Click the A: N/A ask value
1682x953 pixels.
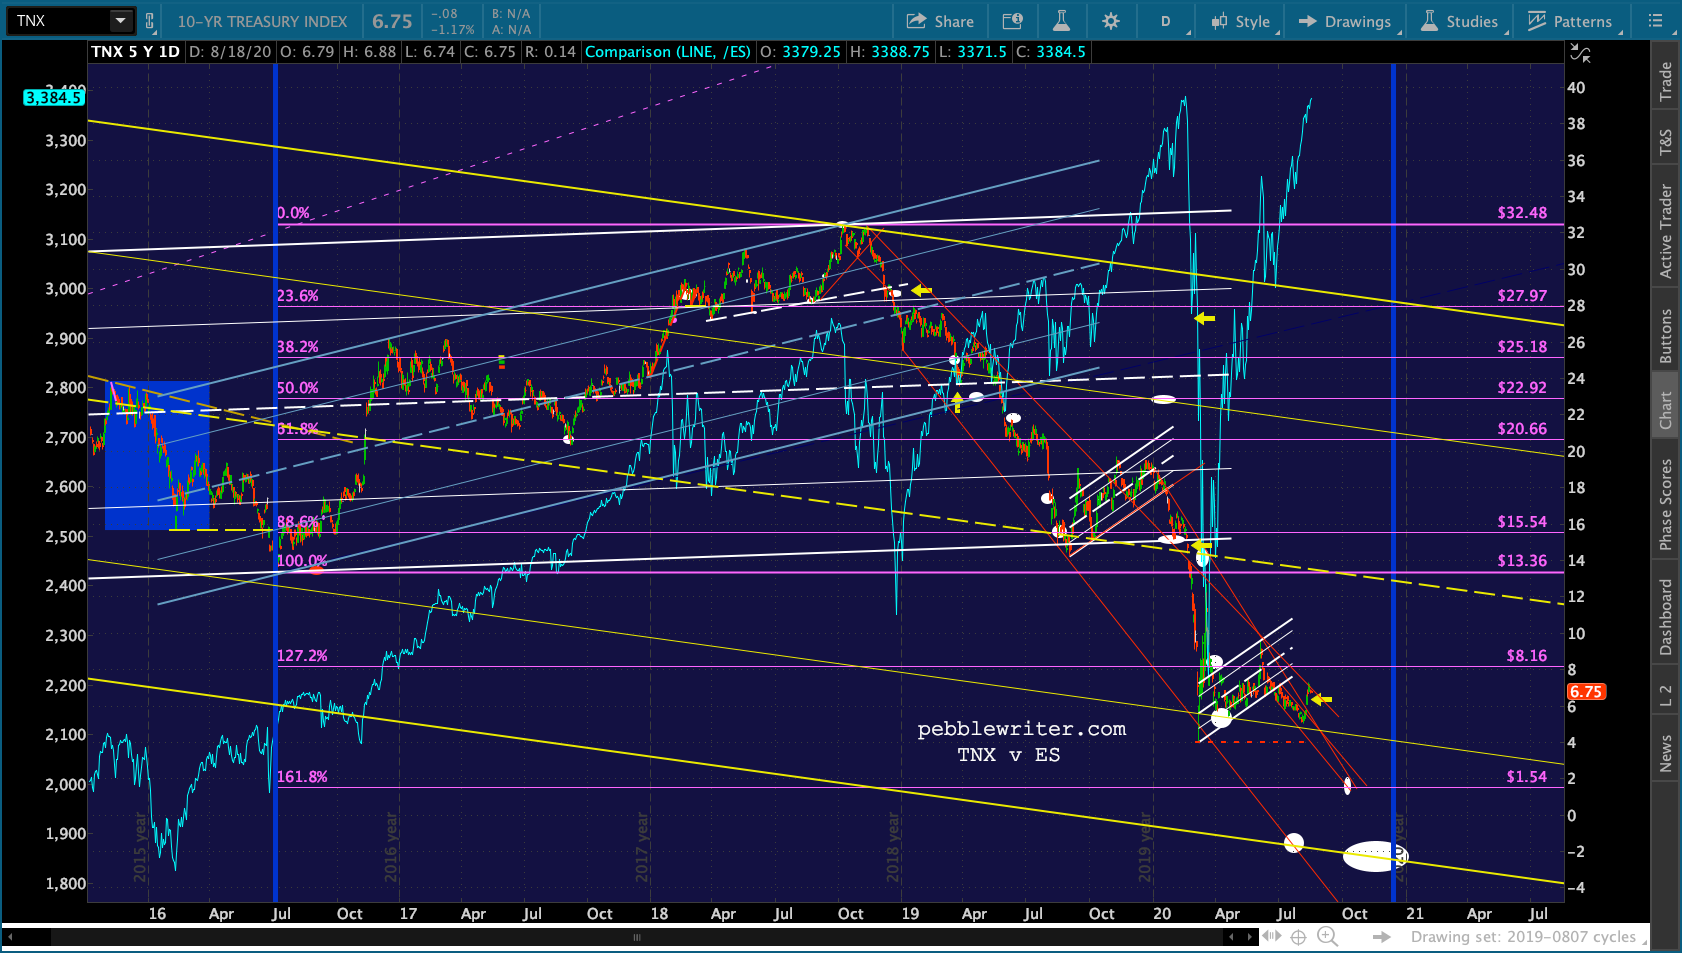click(511, 29)
